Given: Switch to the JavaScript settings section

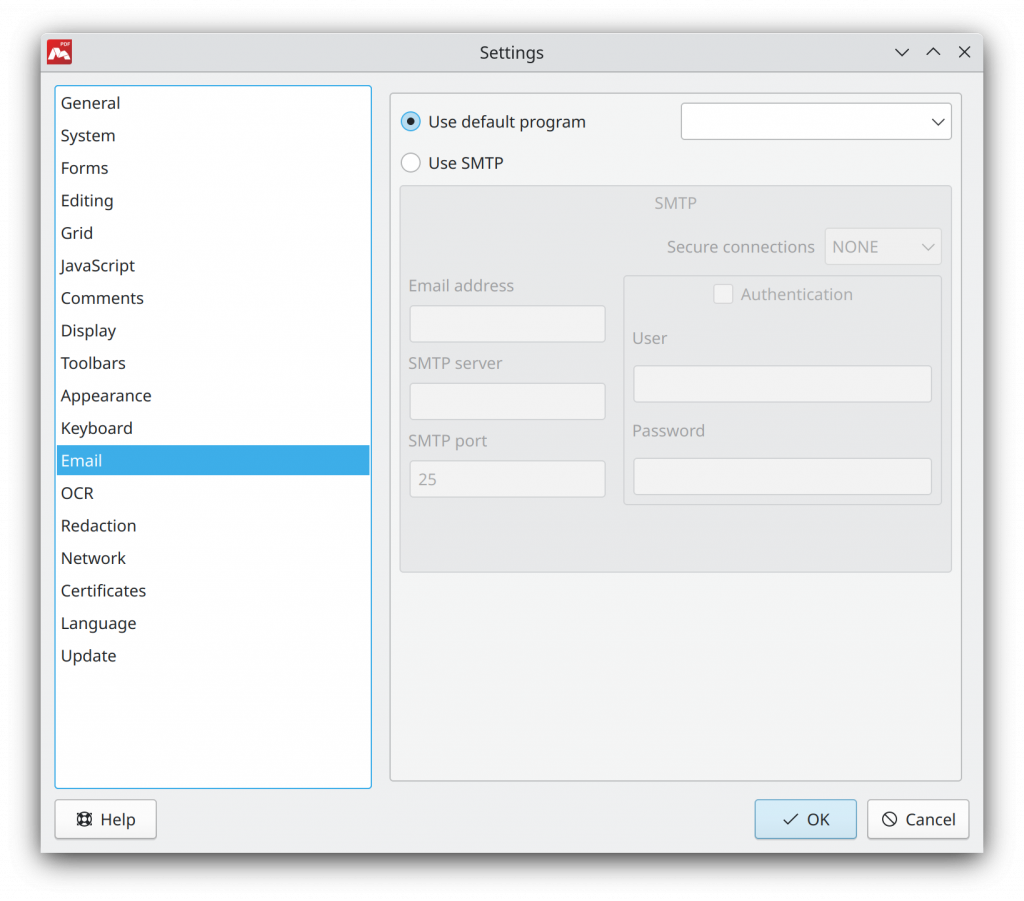Looking at the screenshot, I should point(97,265).
